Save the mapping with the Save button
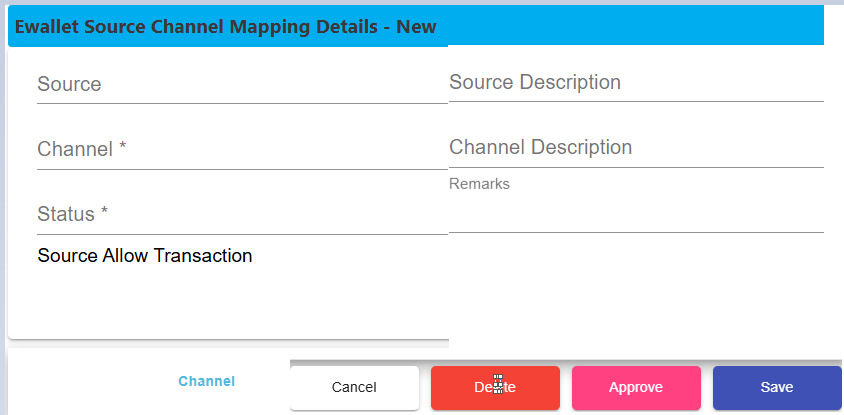 tap(776, 388)
